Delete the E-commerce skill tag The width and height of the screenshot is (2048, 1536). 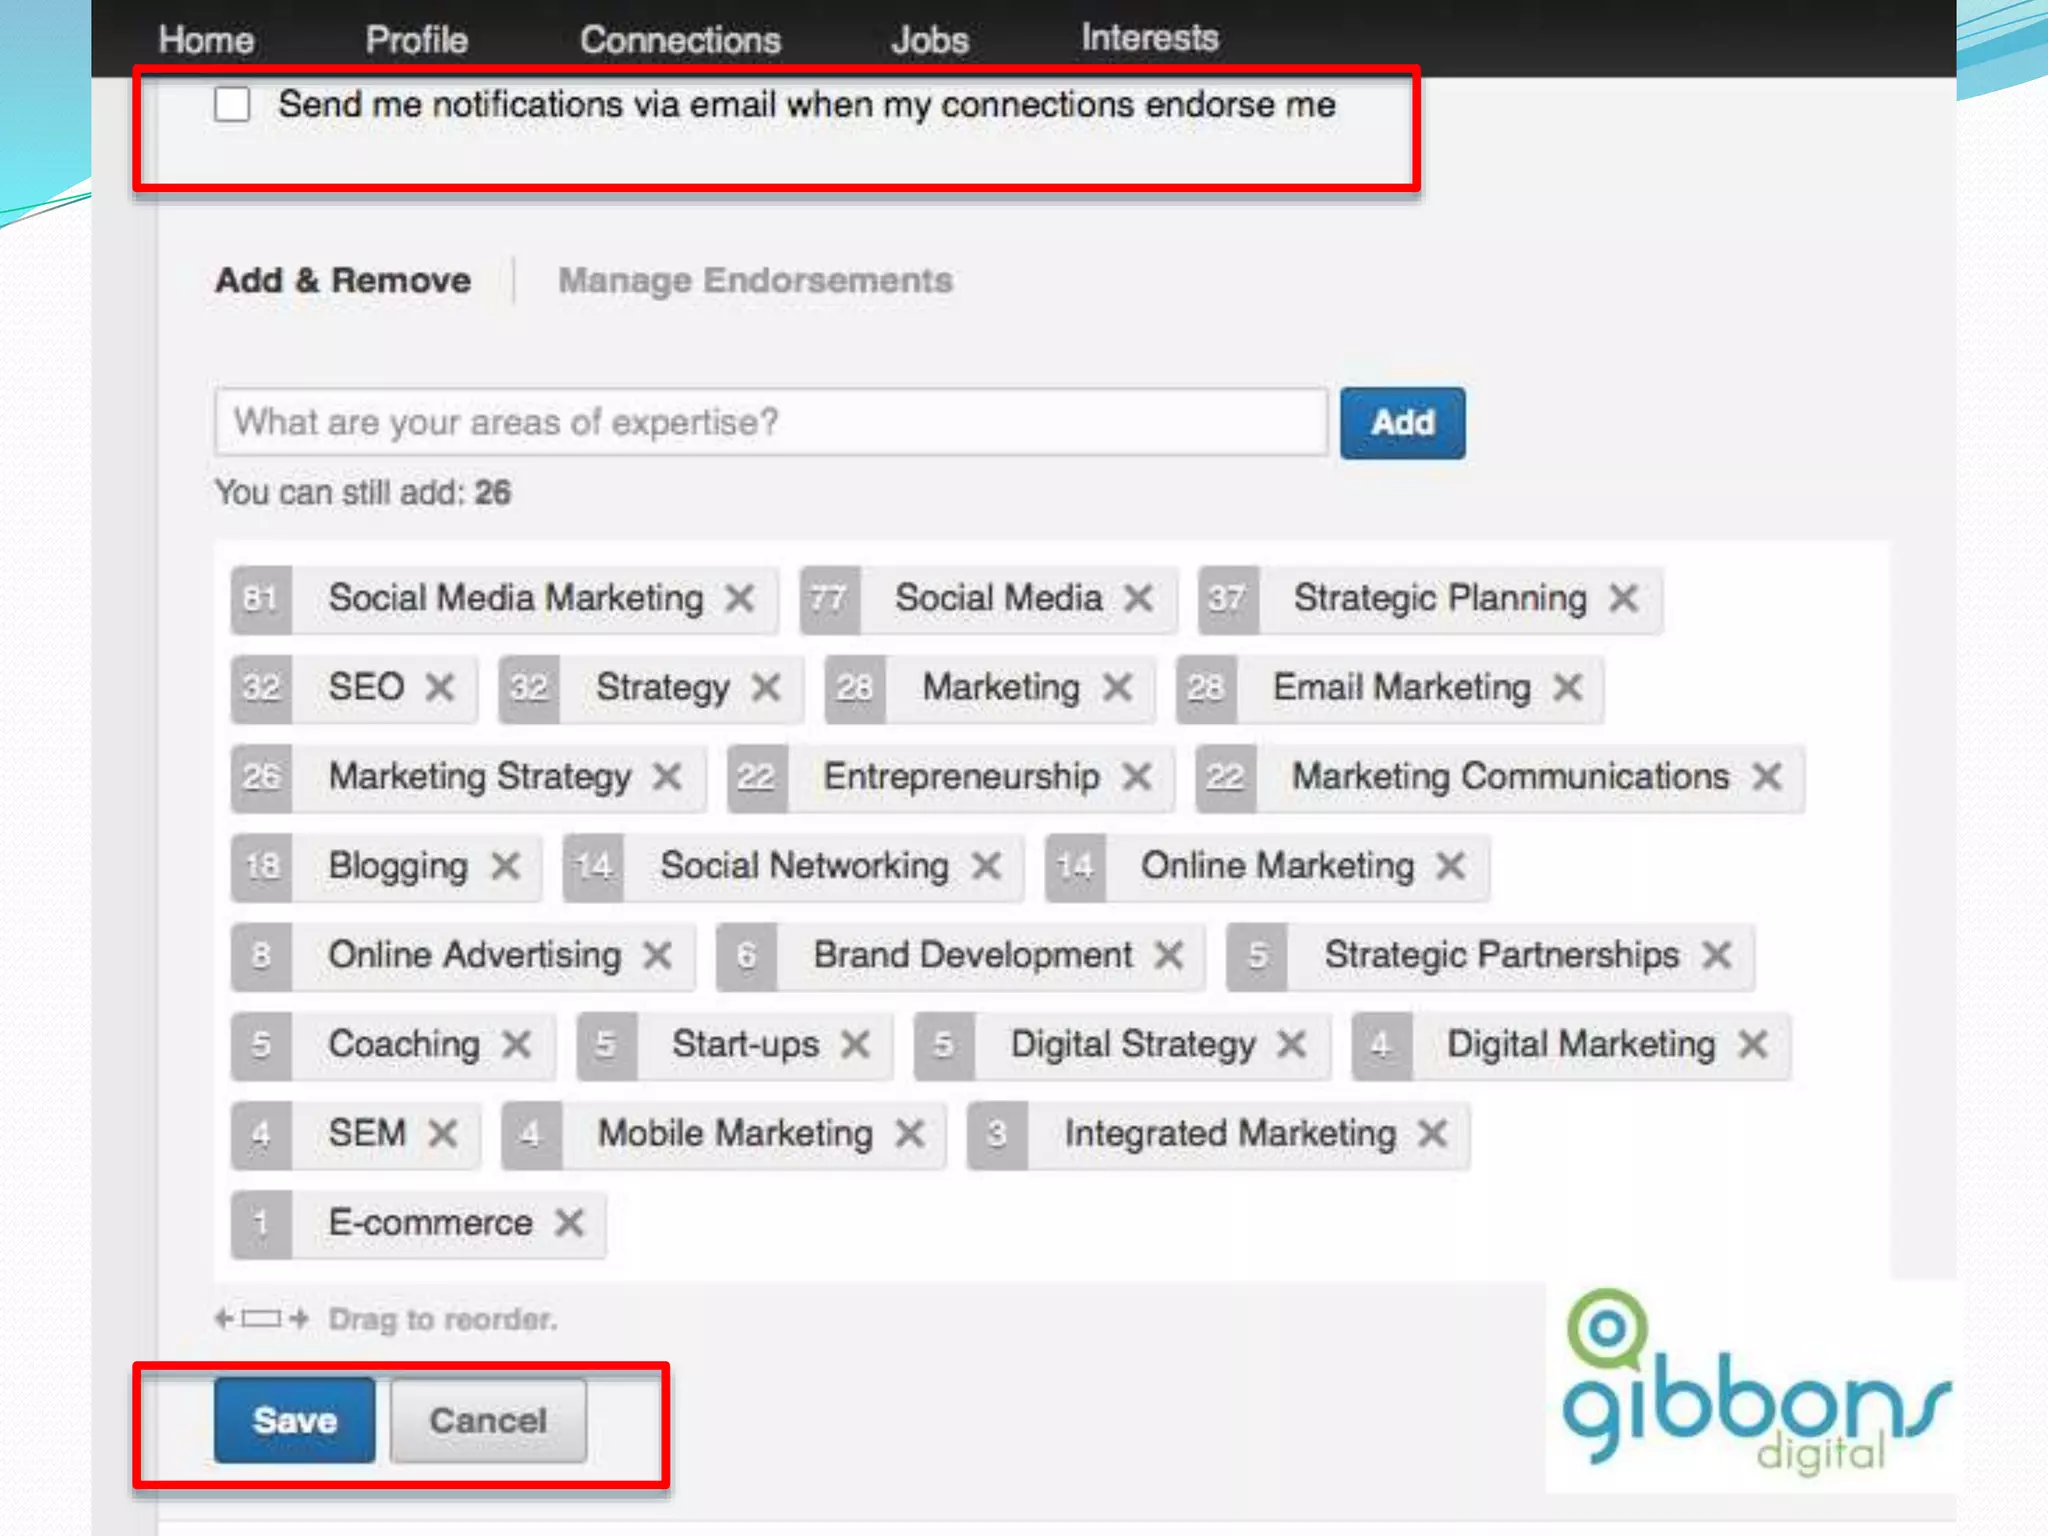(x=570, y=1223)
